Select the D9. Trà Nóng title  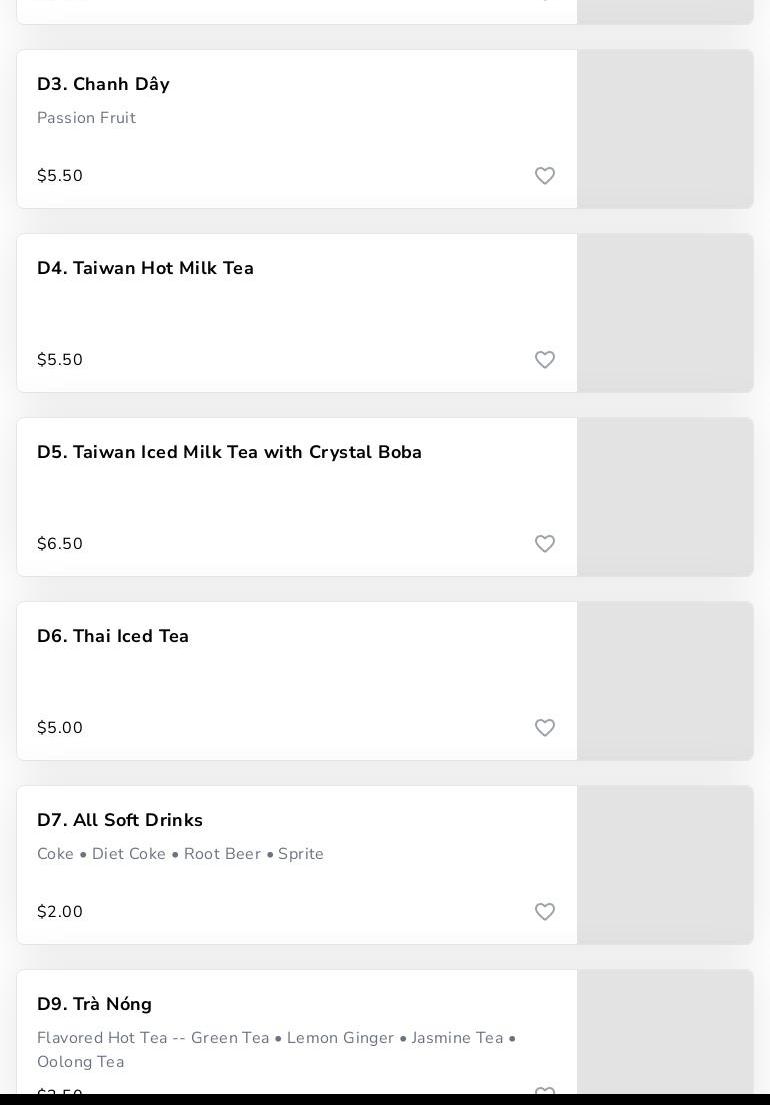click(x=94, y=1004)
